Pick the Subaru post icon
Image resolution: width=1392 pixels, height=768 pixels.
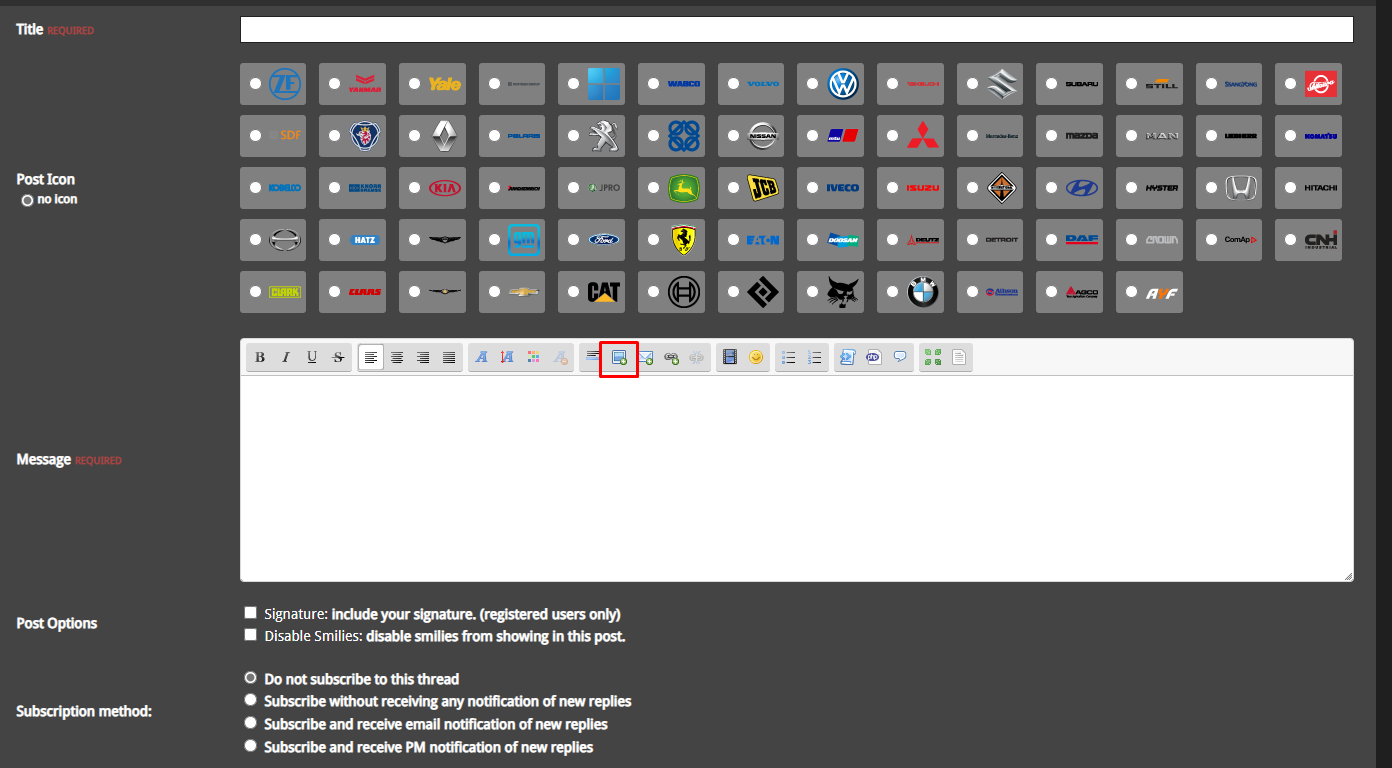point(1052,84)
